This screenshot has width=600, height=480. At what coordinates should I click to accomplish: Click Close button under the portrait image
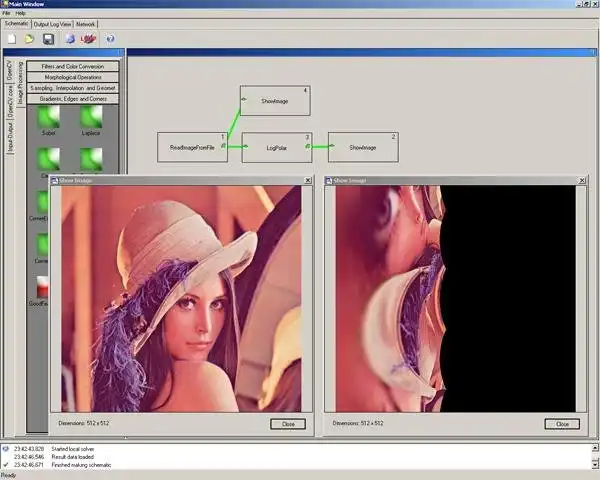pyautogui.click(x=288, y=424)
